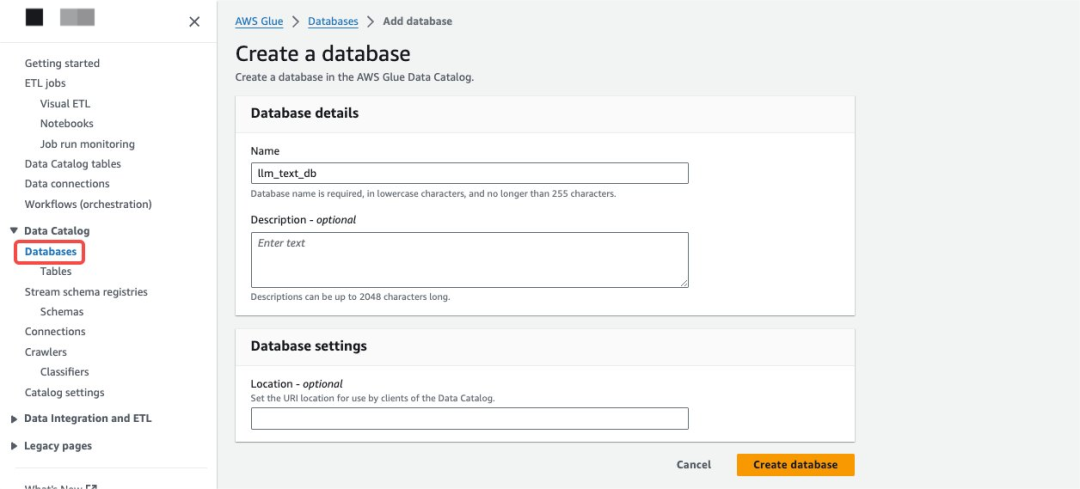
Task: Collapse the Data Catalog section
Action: (14, 231)
